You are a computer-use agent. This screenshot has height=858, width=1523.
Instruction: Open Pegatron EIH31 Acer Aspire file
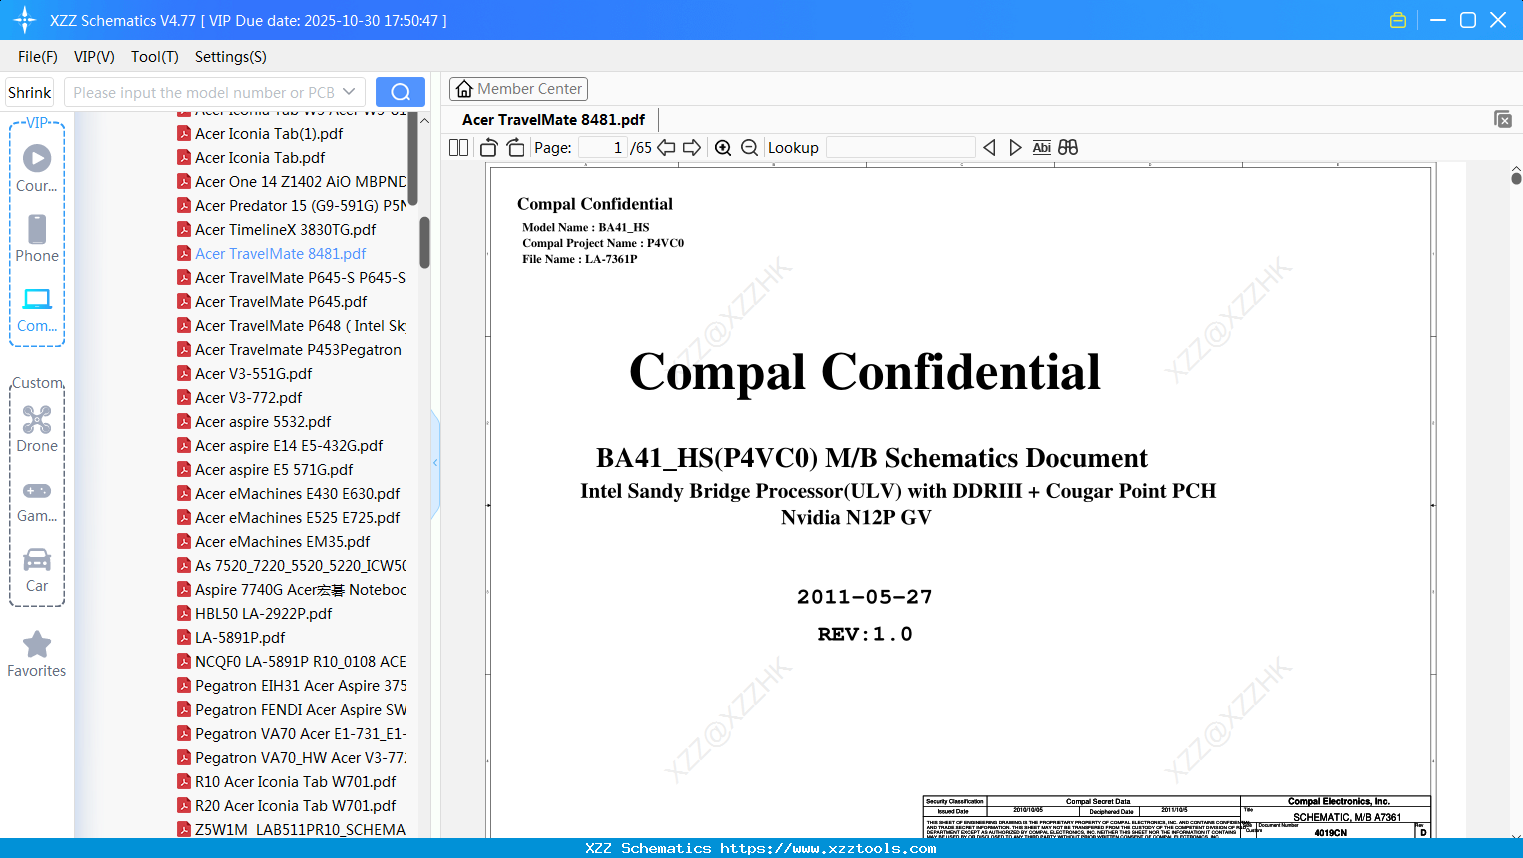point(291,686)
